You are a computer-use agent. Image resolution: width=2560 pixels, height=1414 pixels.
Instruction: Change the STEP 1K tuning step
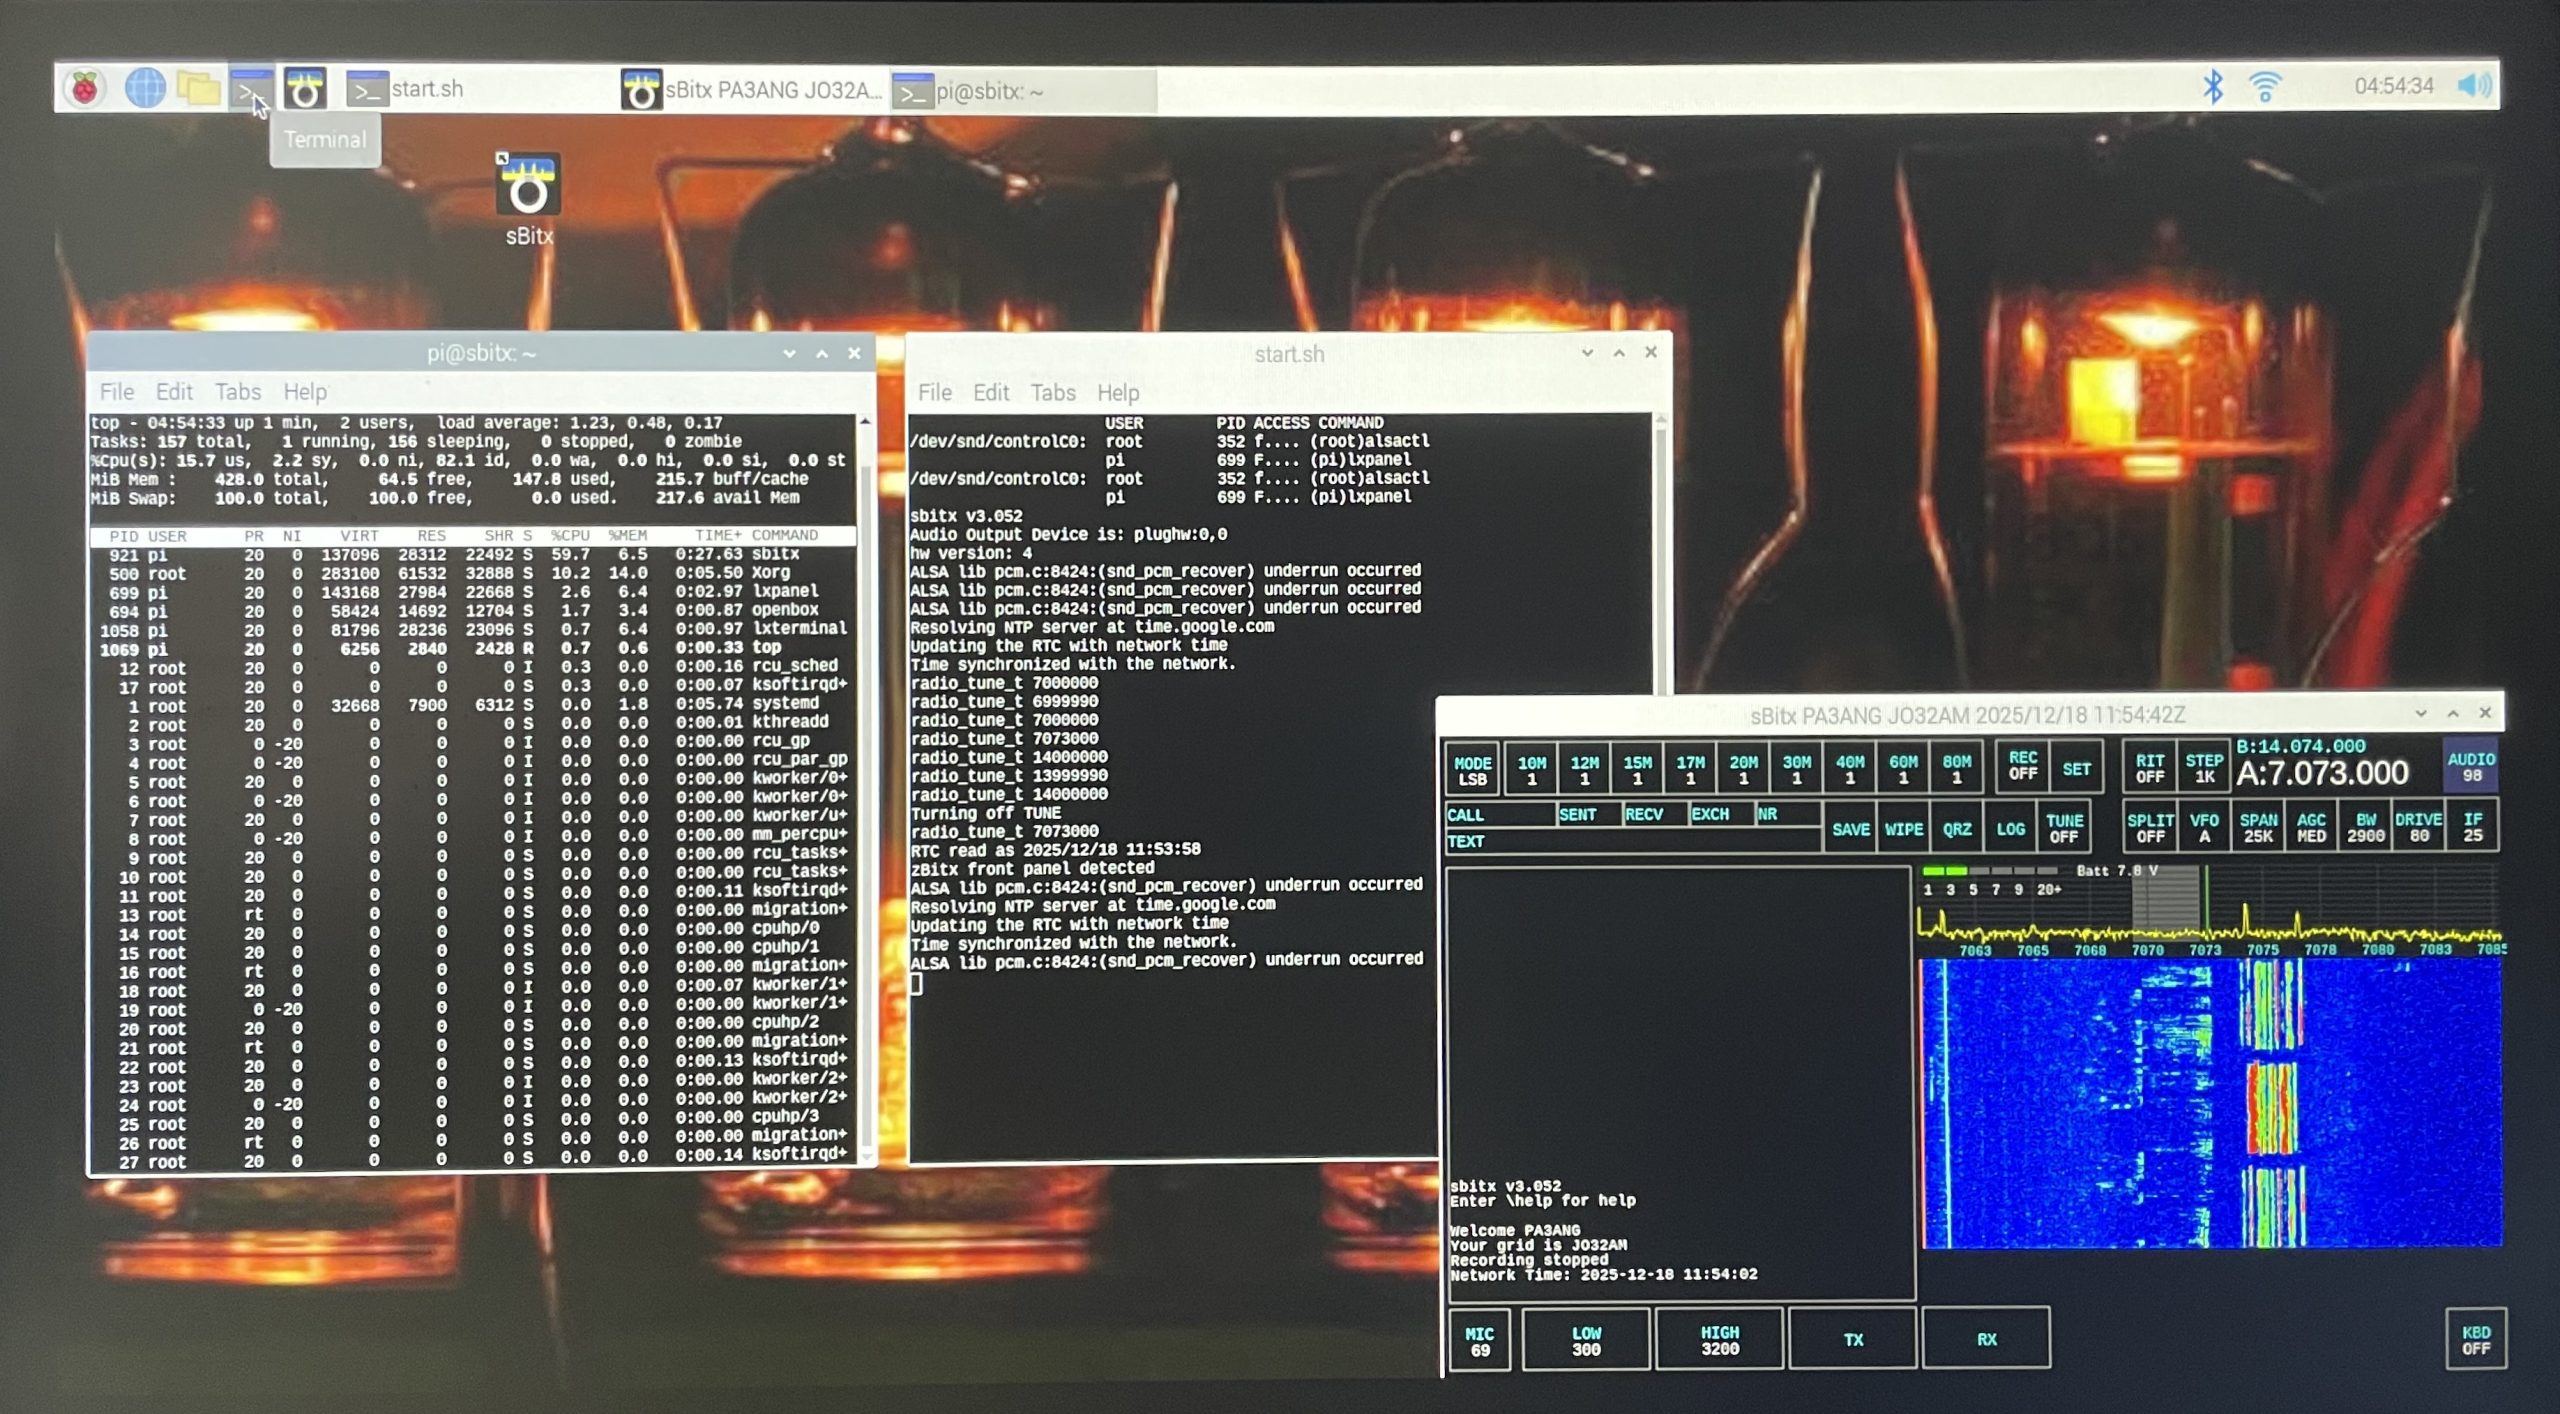point(2204,768)
